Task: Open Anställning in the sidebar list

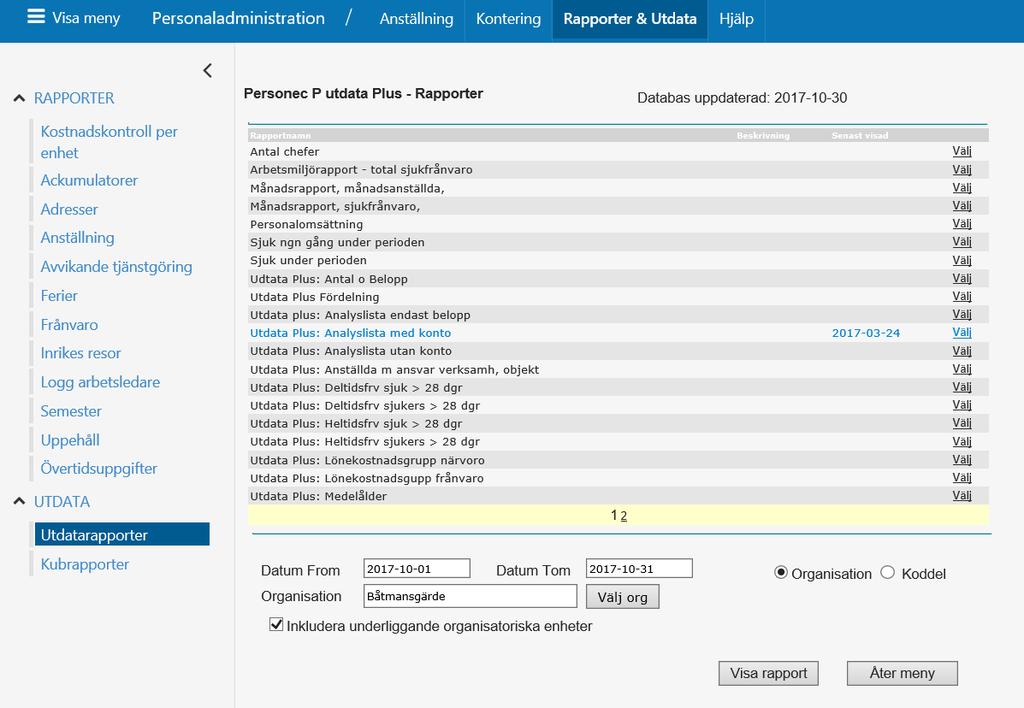Action: (x=77, y=238)
